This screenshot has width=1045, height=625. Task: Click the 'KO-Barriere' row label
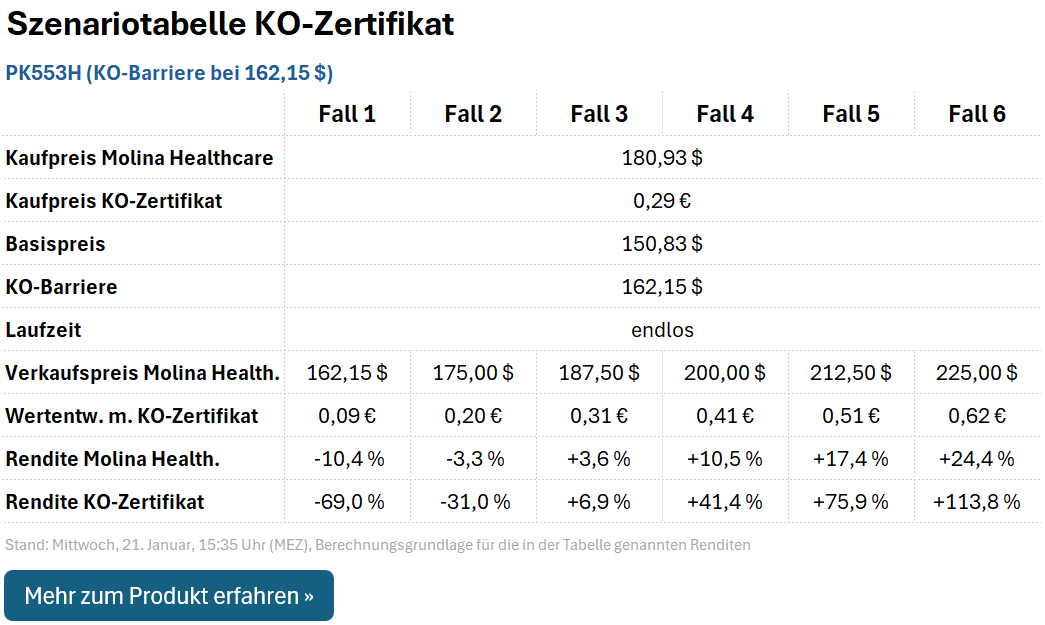61,287
